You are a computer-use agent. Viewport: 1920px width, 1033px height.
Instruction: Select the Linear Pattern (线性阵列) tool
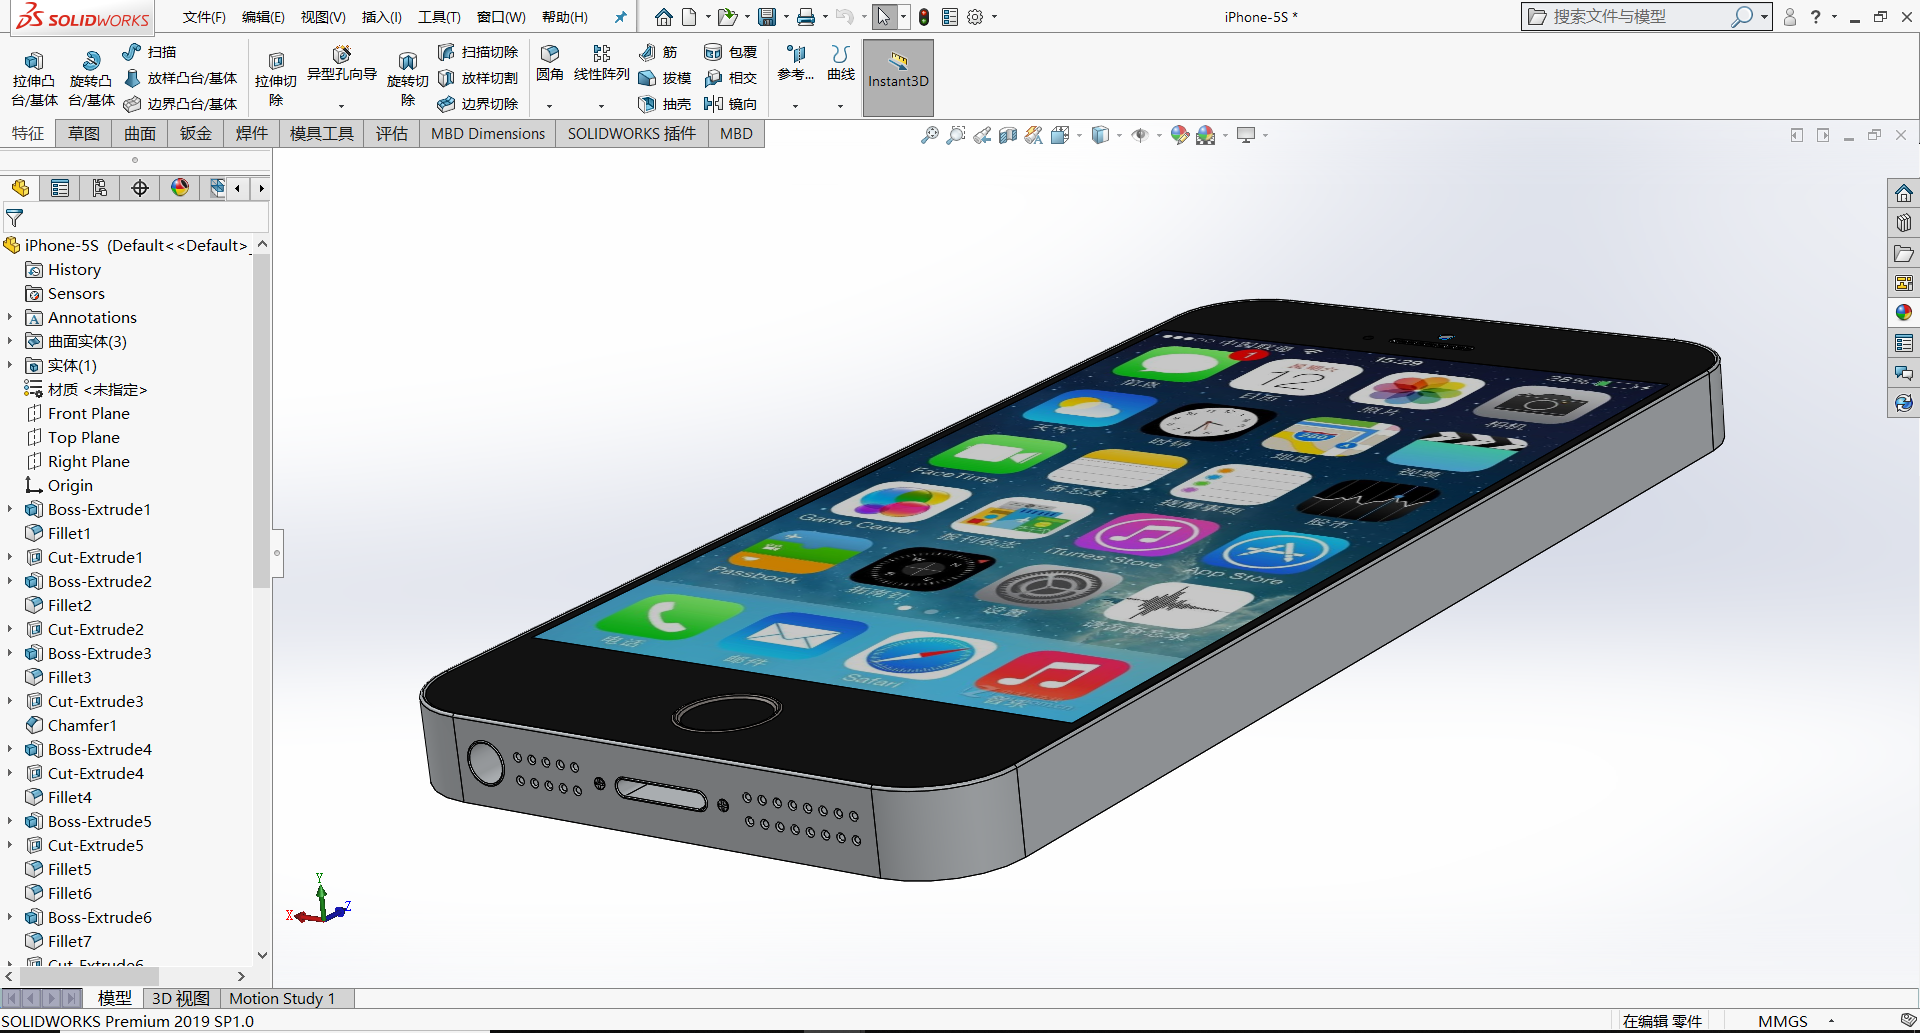pos(601,63)
